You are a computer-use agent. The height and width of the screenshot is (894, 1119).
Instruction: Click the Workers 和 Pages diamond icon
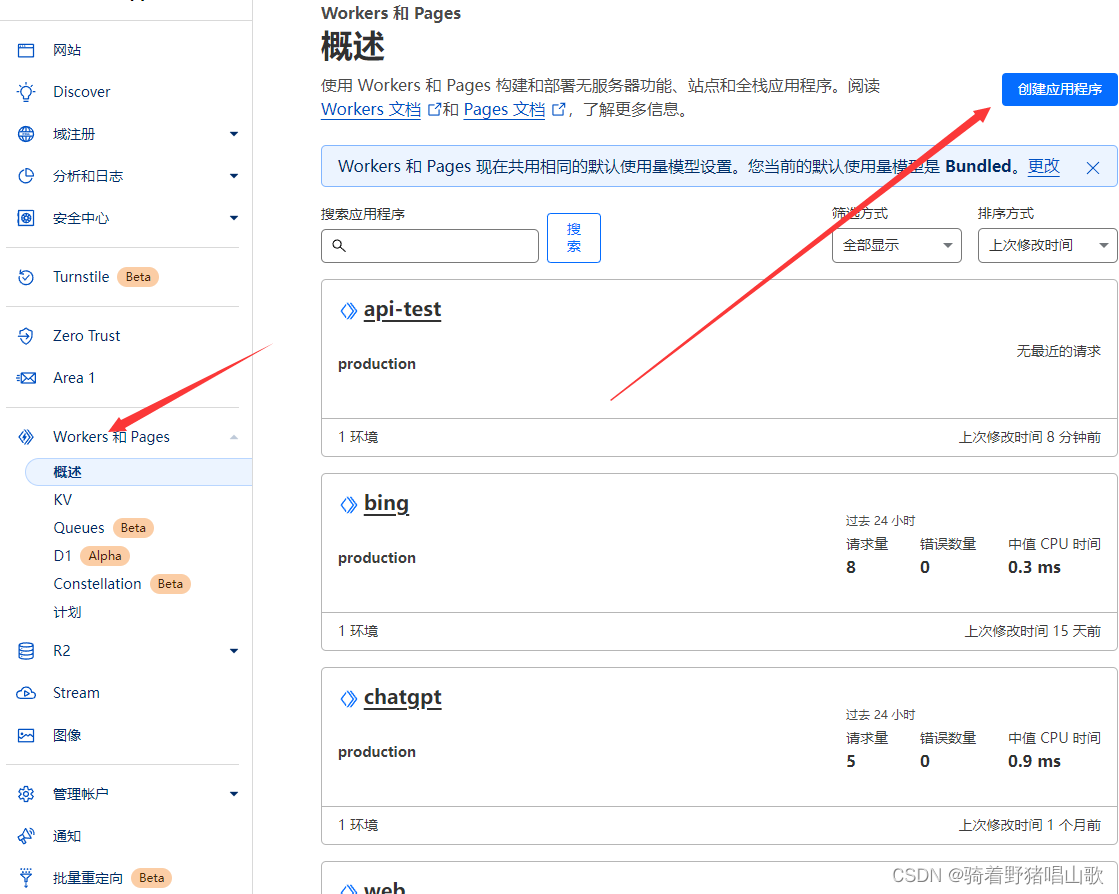point(26,437)
